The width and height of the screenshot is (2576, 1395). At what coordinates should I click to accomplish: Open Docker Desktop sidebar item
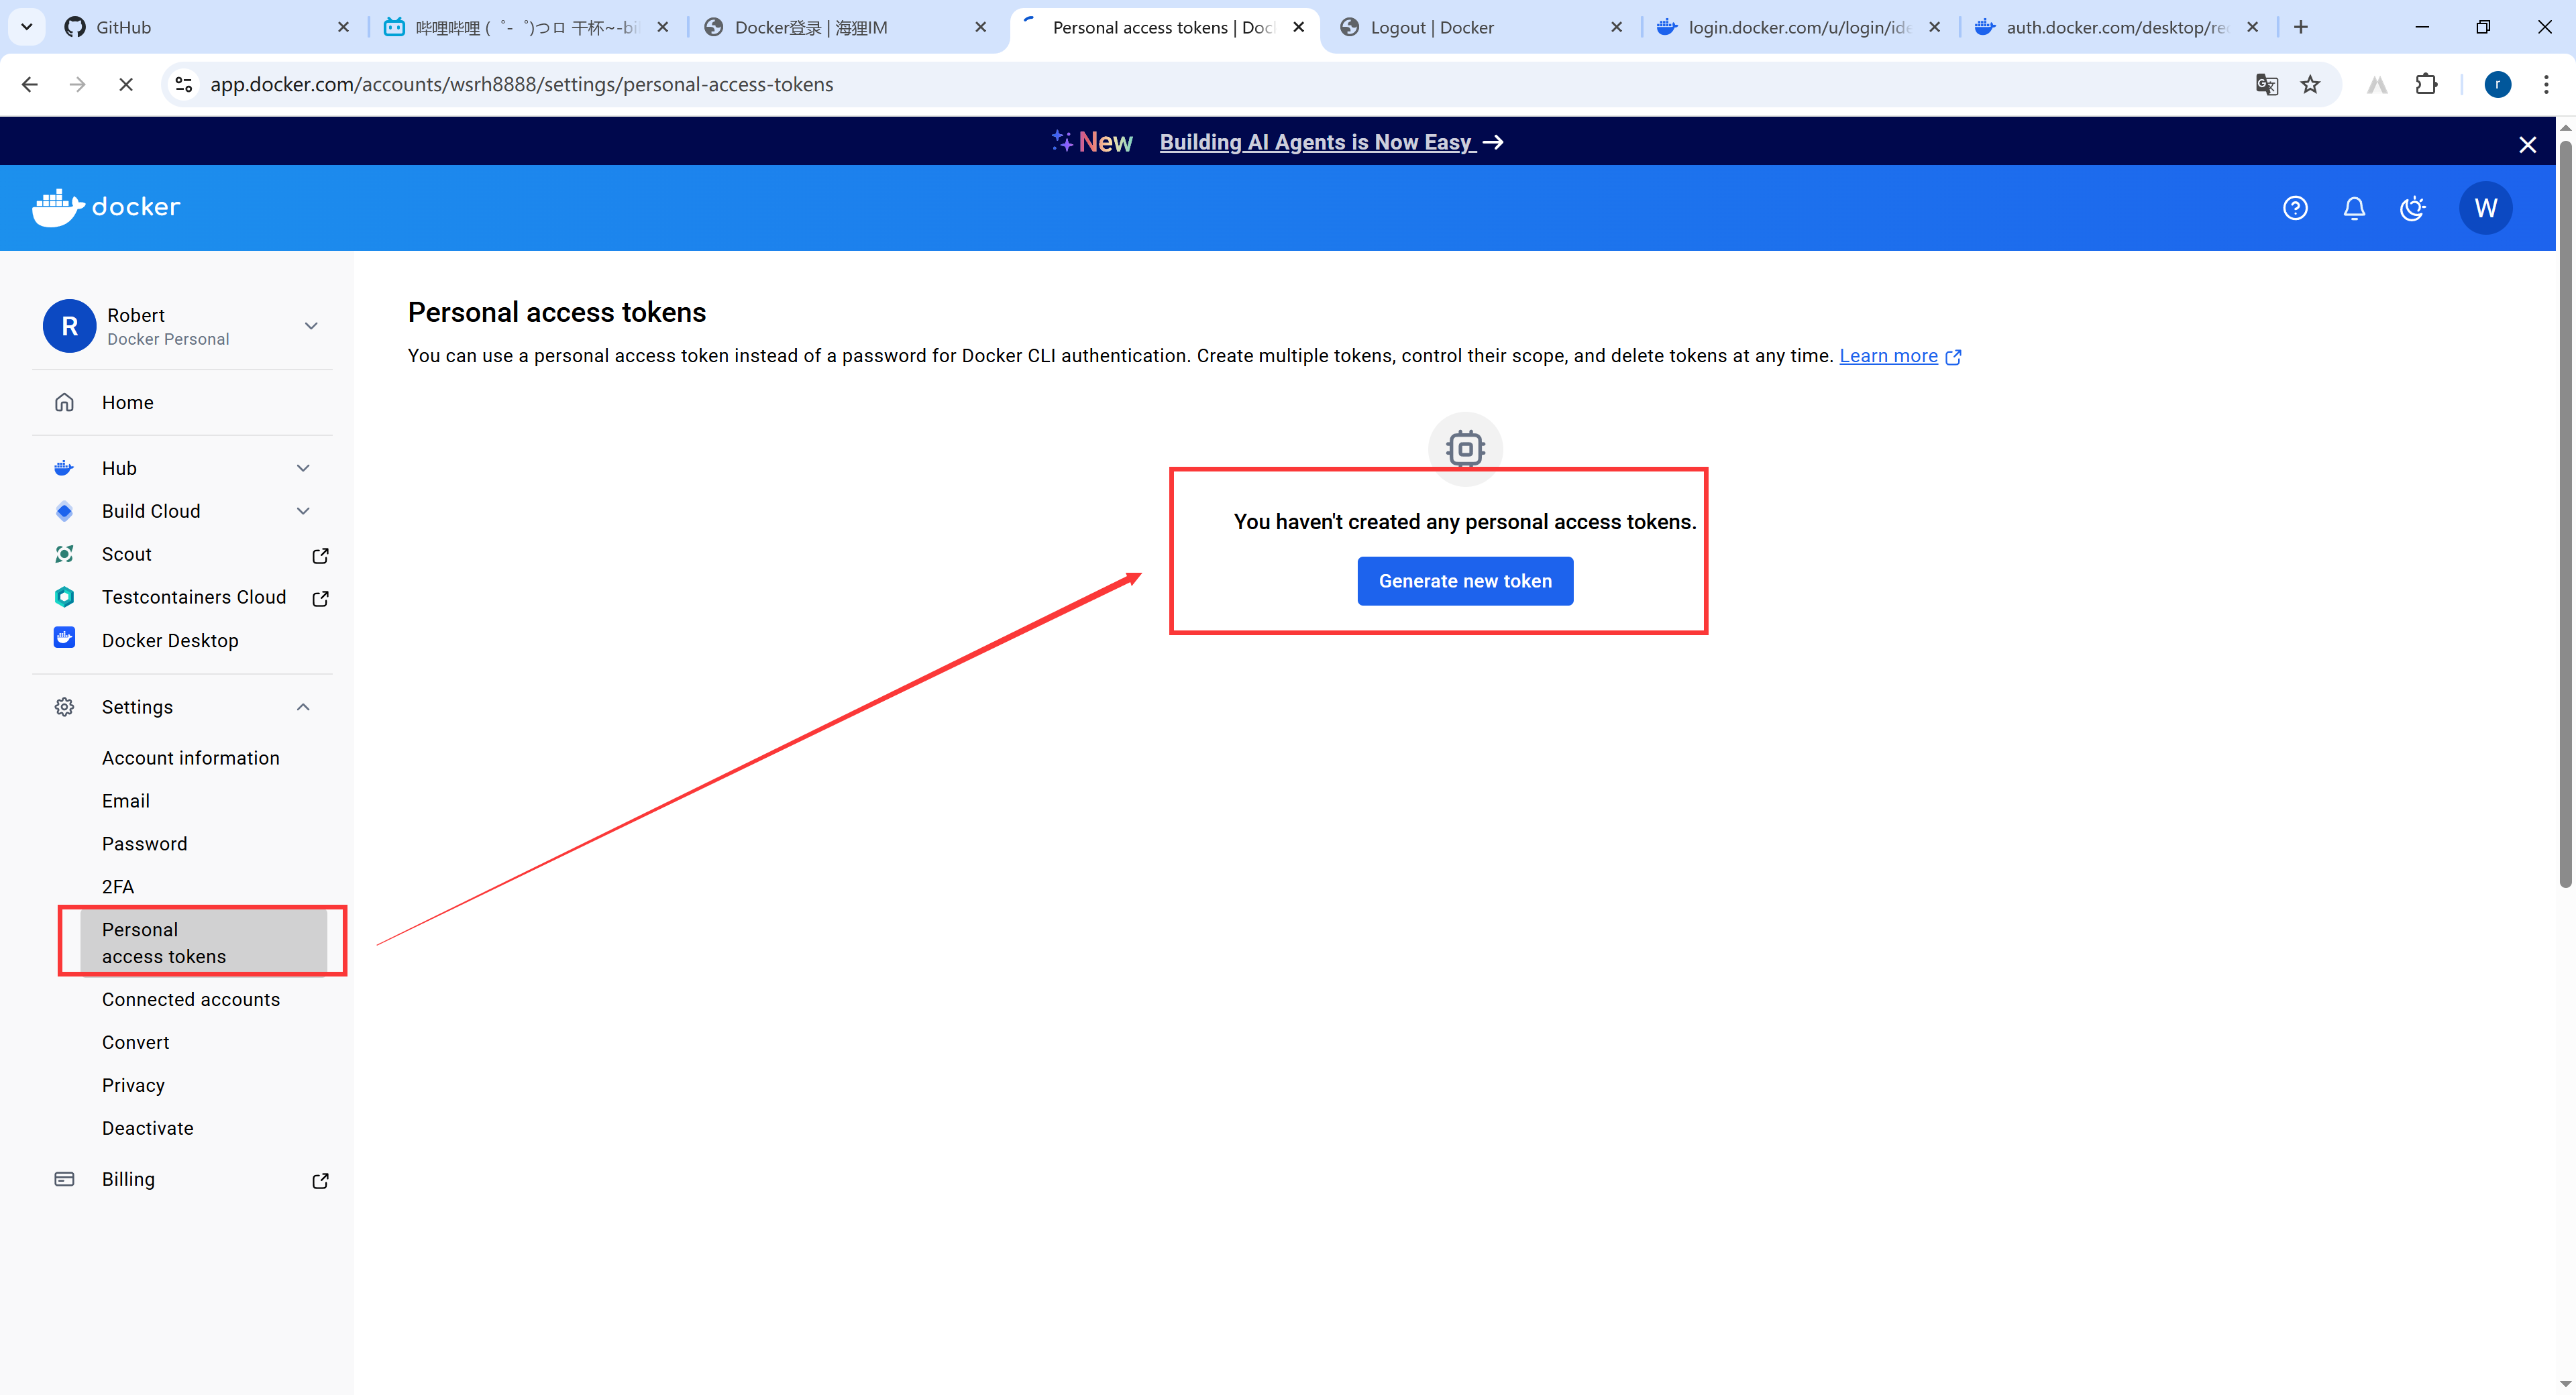pos(170,640)
